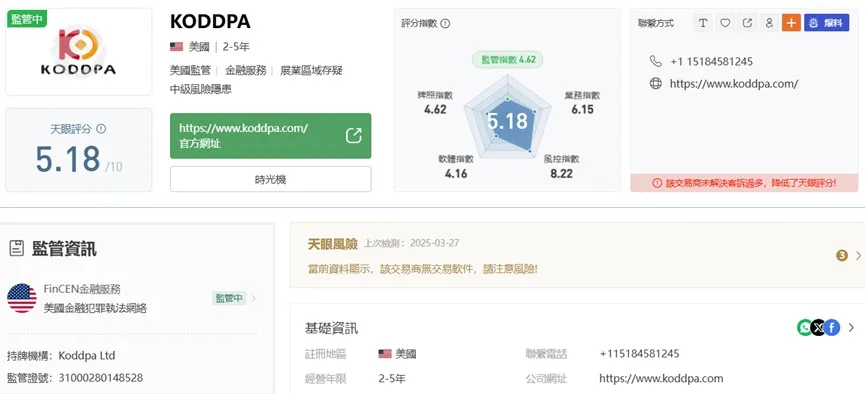Click the 金融服務 tag
The image size is (865, 394).
coord(246,71)
